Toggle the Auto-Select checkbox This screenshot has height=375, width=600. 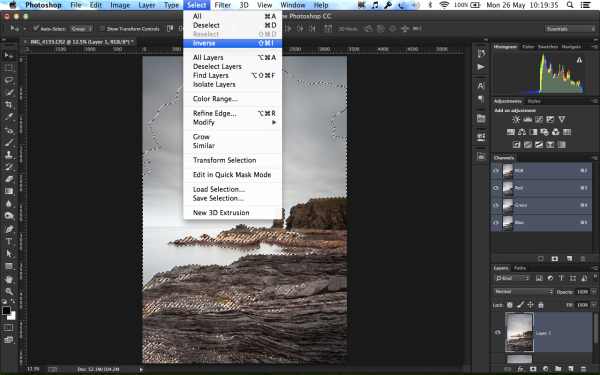[x=36, y=28]
